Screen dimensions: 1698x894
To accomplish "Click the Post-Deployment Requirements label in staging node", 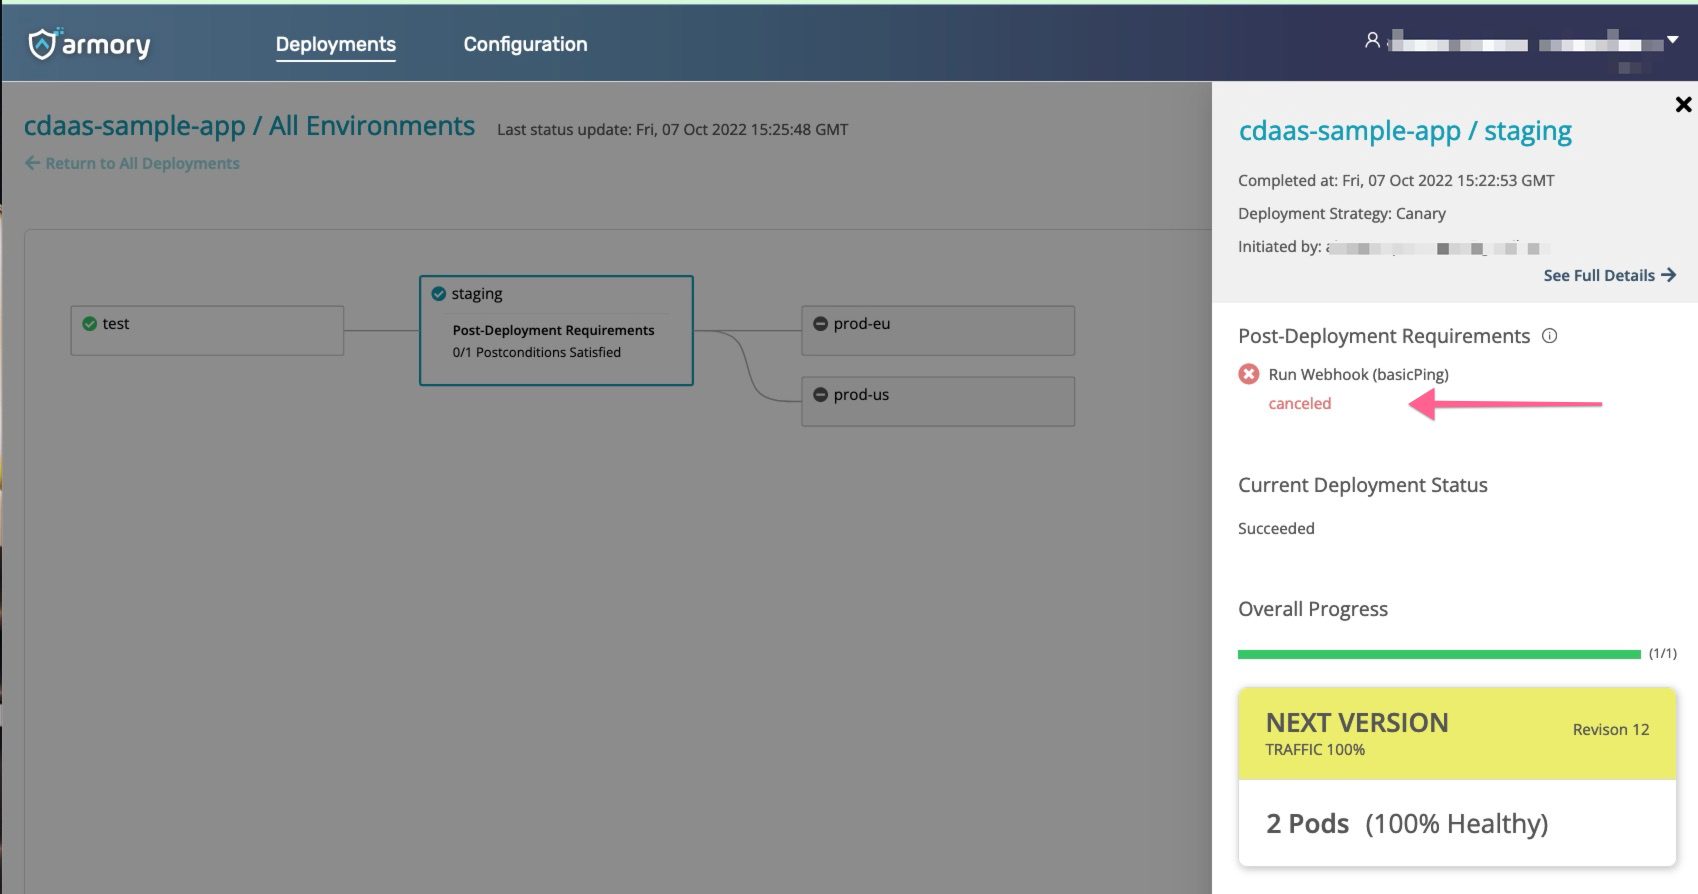I will [x=553, y=330].
